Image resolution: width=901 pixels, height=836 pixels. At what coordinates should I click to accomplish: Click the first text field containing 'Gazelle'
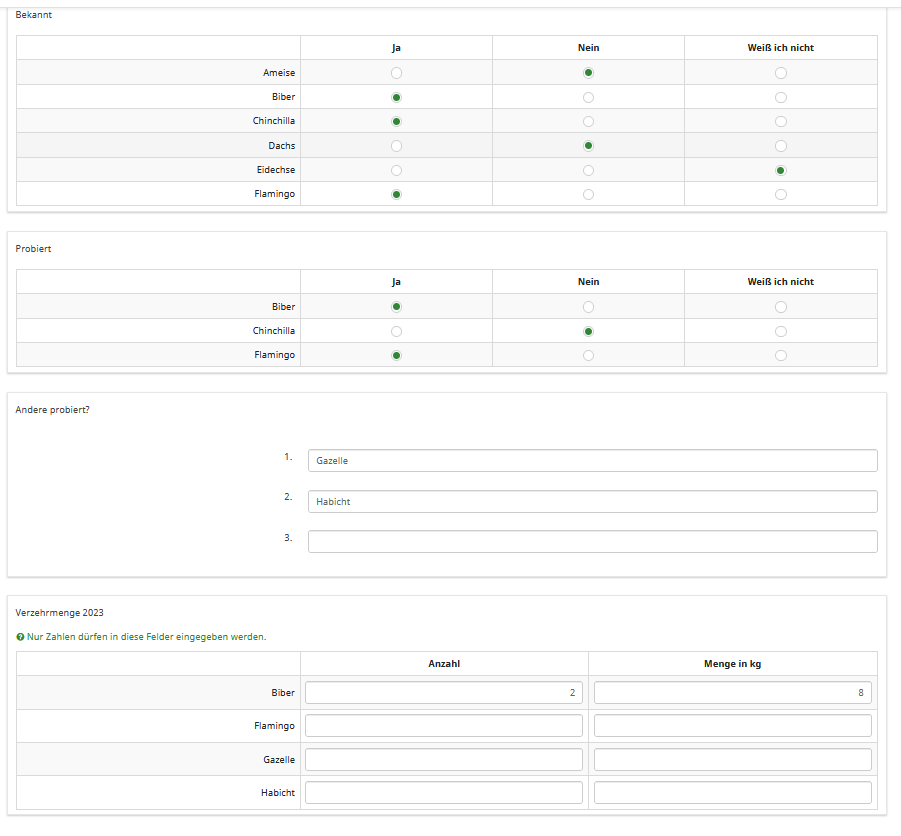click(x=592, y=461)
